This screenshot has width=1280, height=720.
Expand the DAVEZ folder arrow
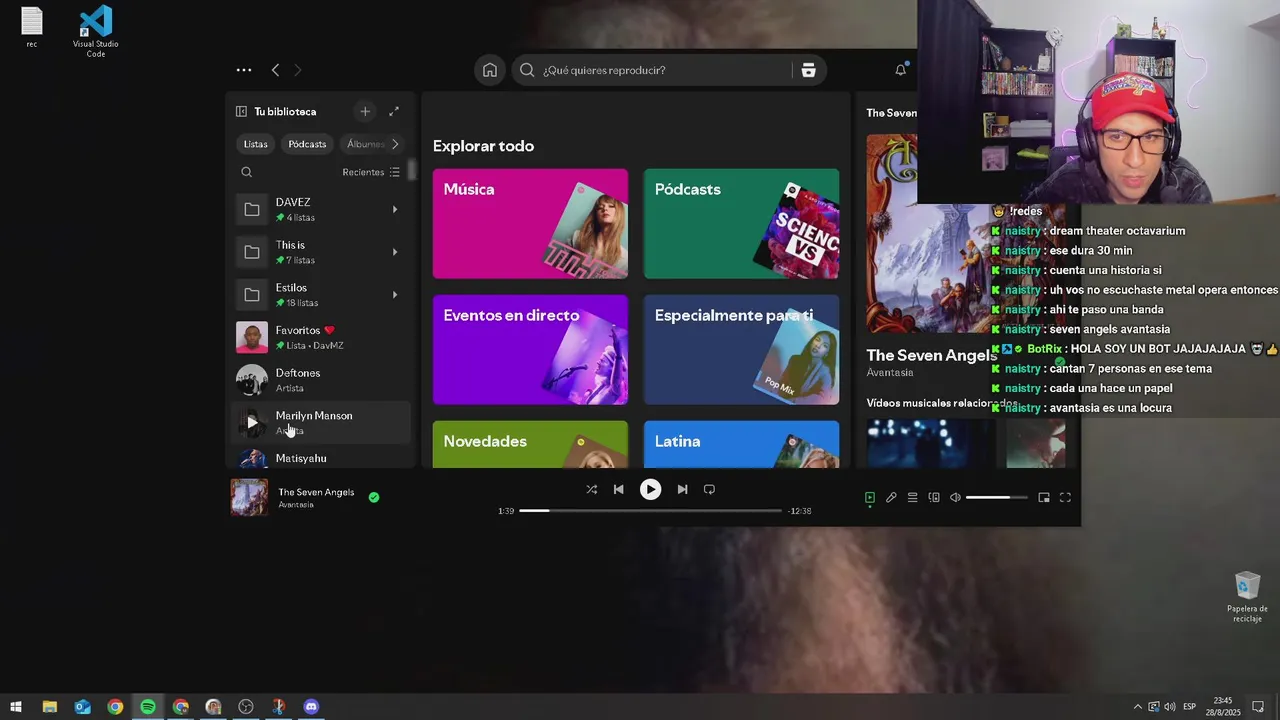tap(395, 210)
